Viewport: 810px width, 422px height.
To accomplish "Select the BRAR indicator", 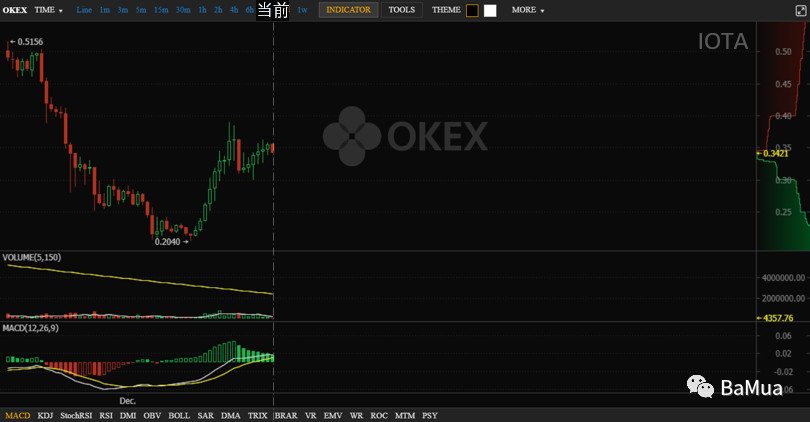I will (x=286, y=415).
